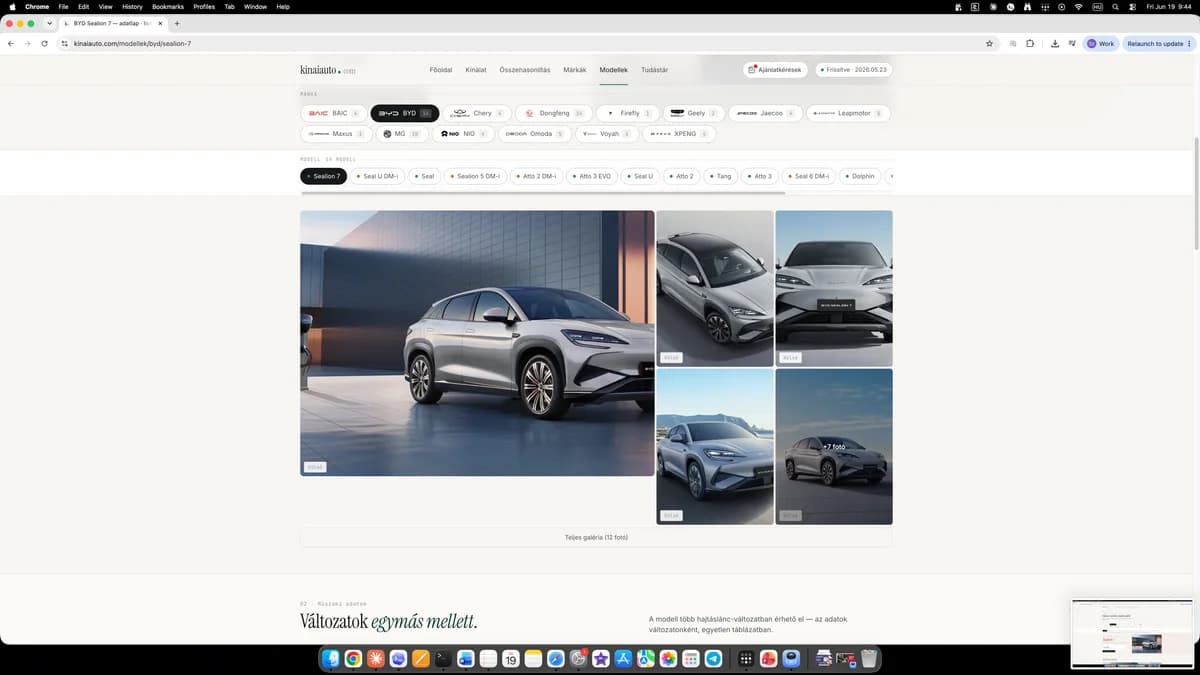
Task: Select the Leapmotor brand chip
Action: 848,113
